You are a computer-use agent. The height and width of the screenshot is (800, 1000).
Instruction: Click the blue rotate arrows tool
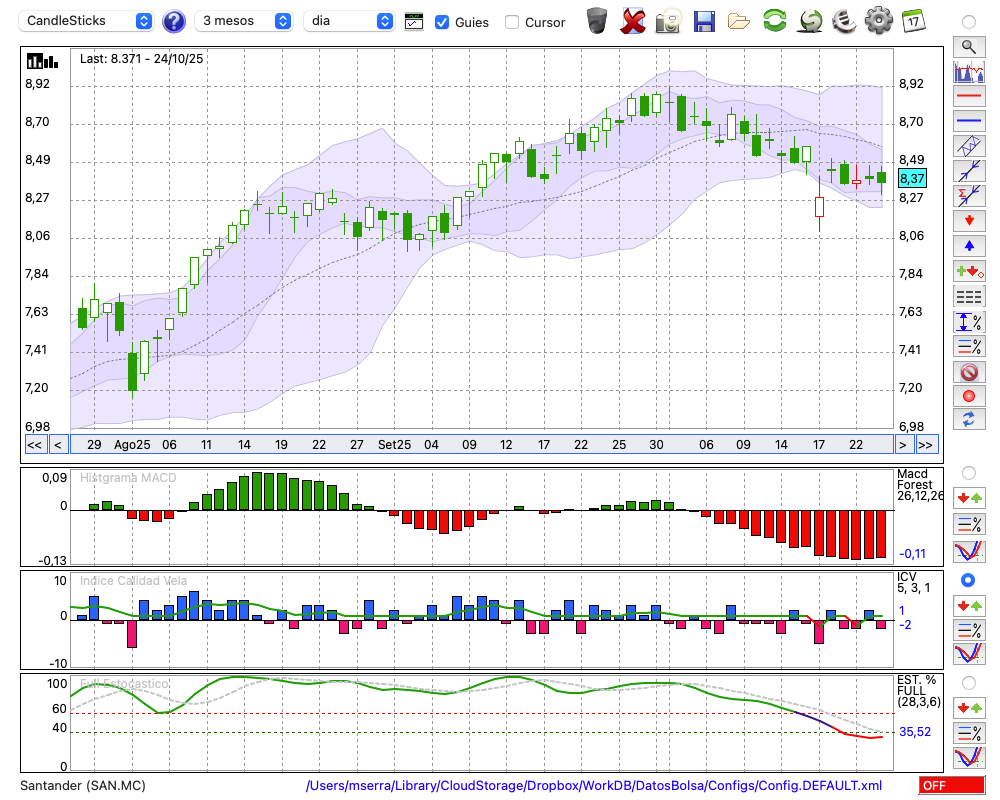click(x=969, y=420)
